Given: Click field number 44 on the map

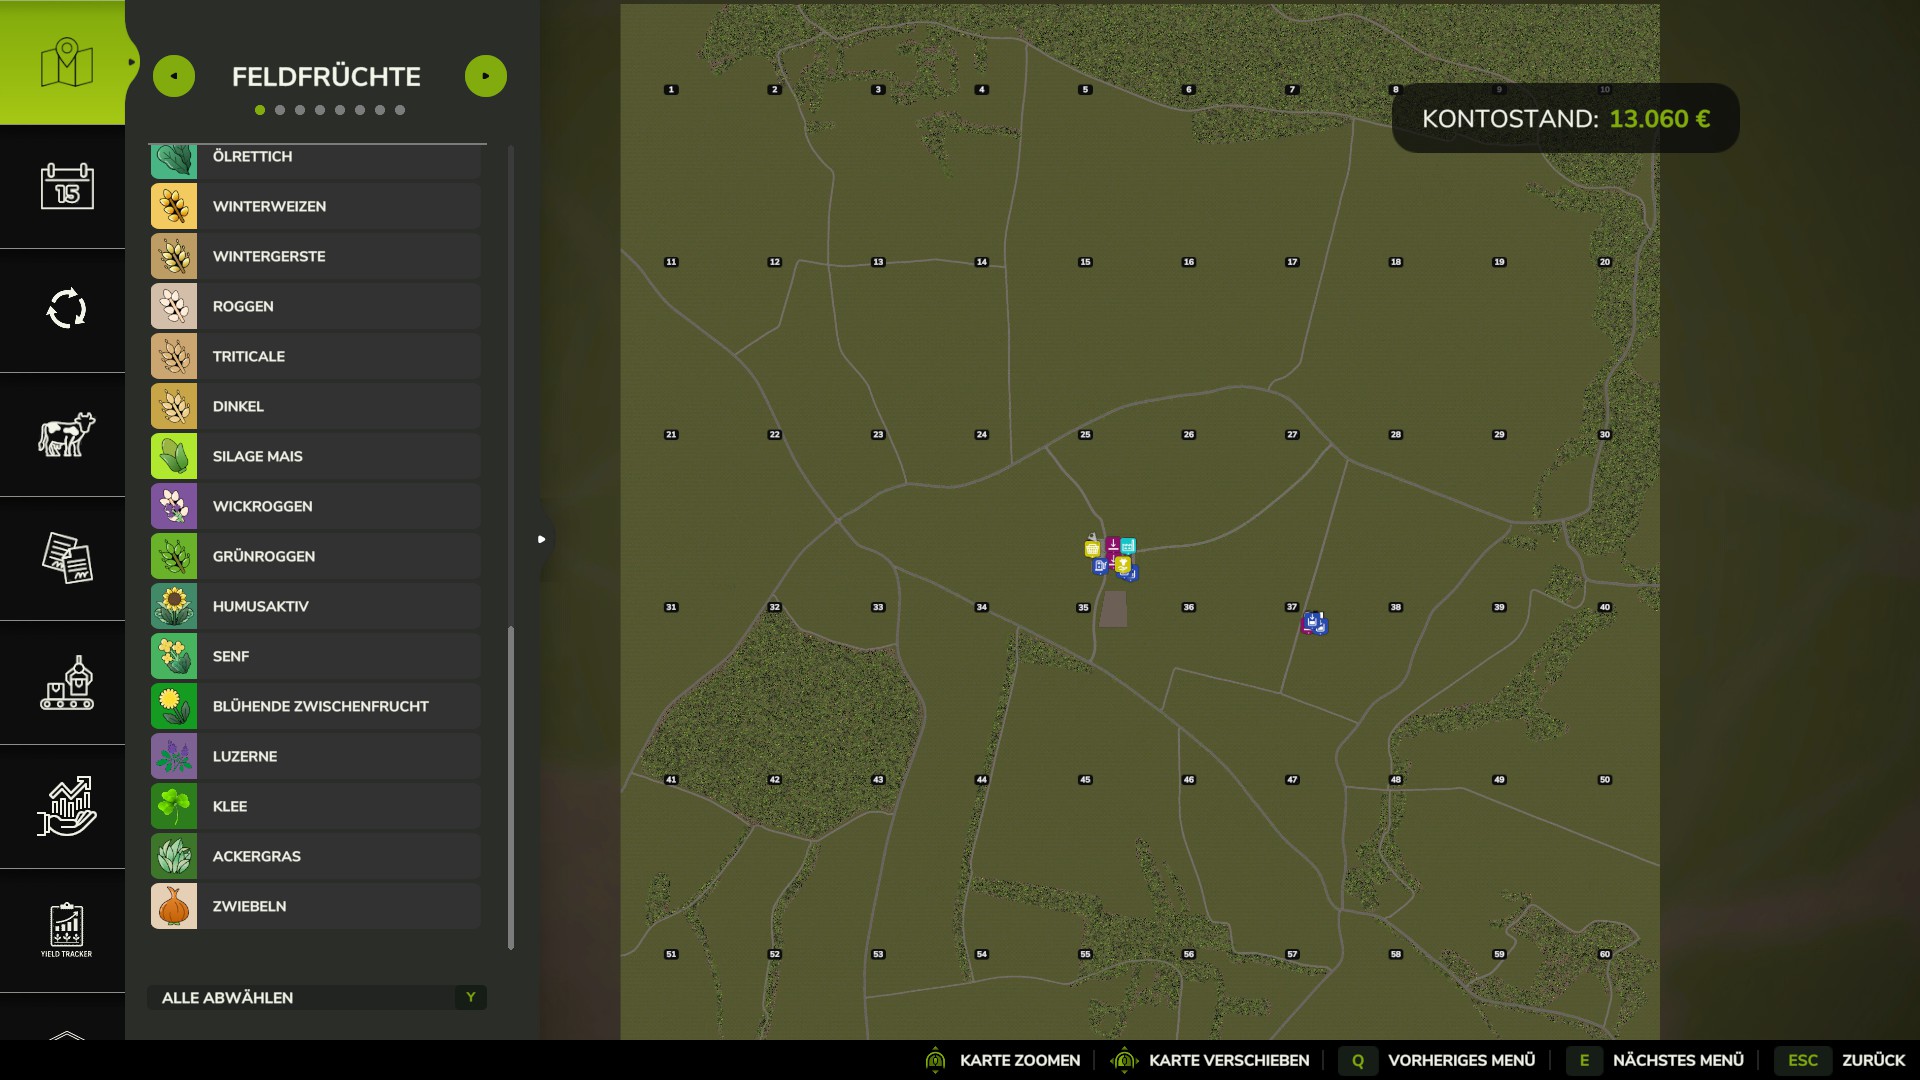Looking at the screenshot, I should [982, 780].
